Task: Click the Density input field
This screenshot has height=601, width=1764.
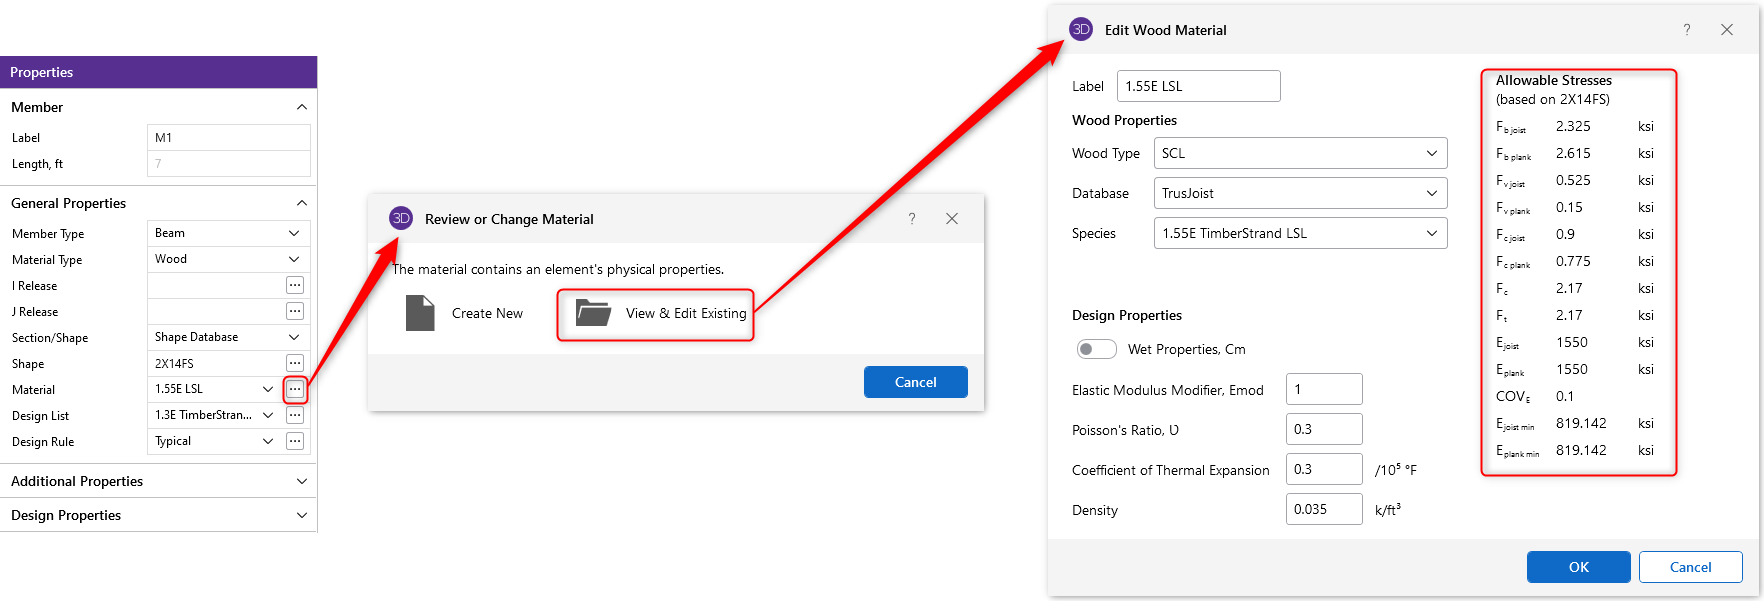Action: 1323,509
